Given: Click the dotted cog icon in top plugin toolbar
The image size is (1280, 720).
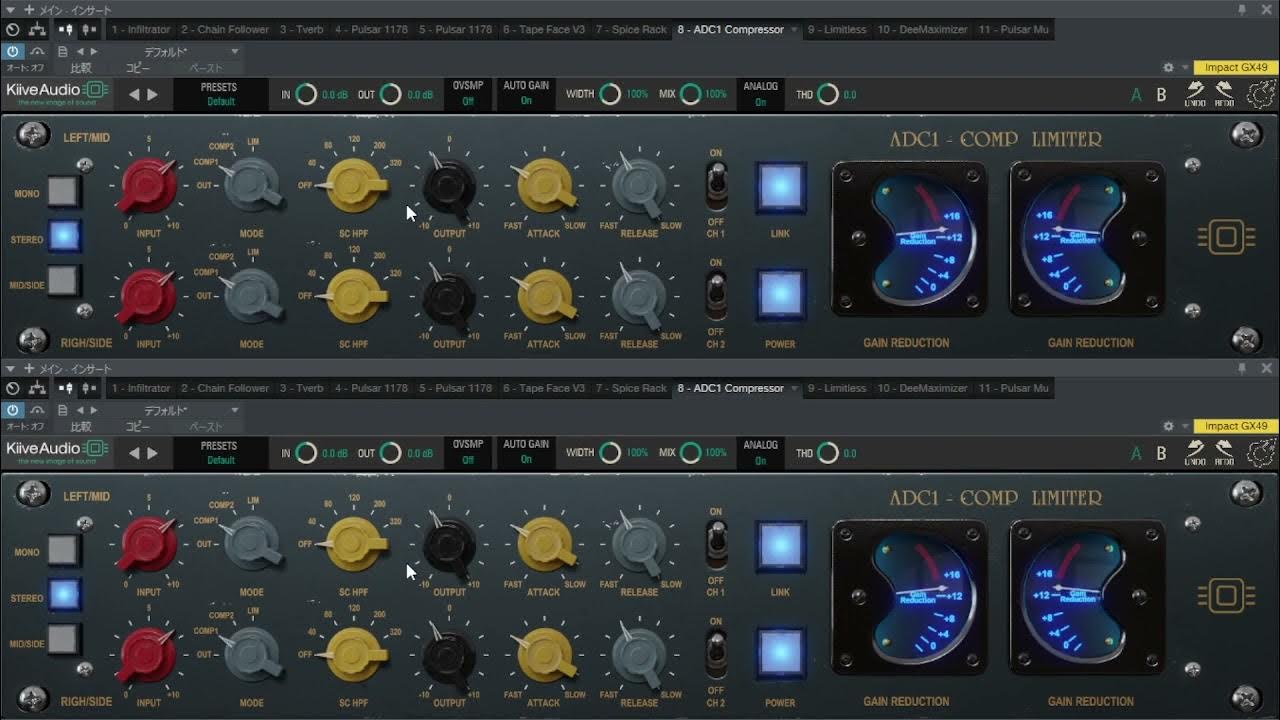Looking at the screenshot, I should (x=1259, y=94).
